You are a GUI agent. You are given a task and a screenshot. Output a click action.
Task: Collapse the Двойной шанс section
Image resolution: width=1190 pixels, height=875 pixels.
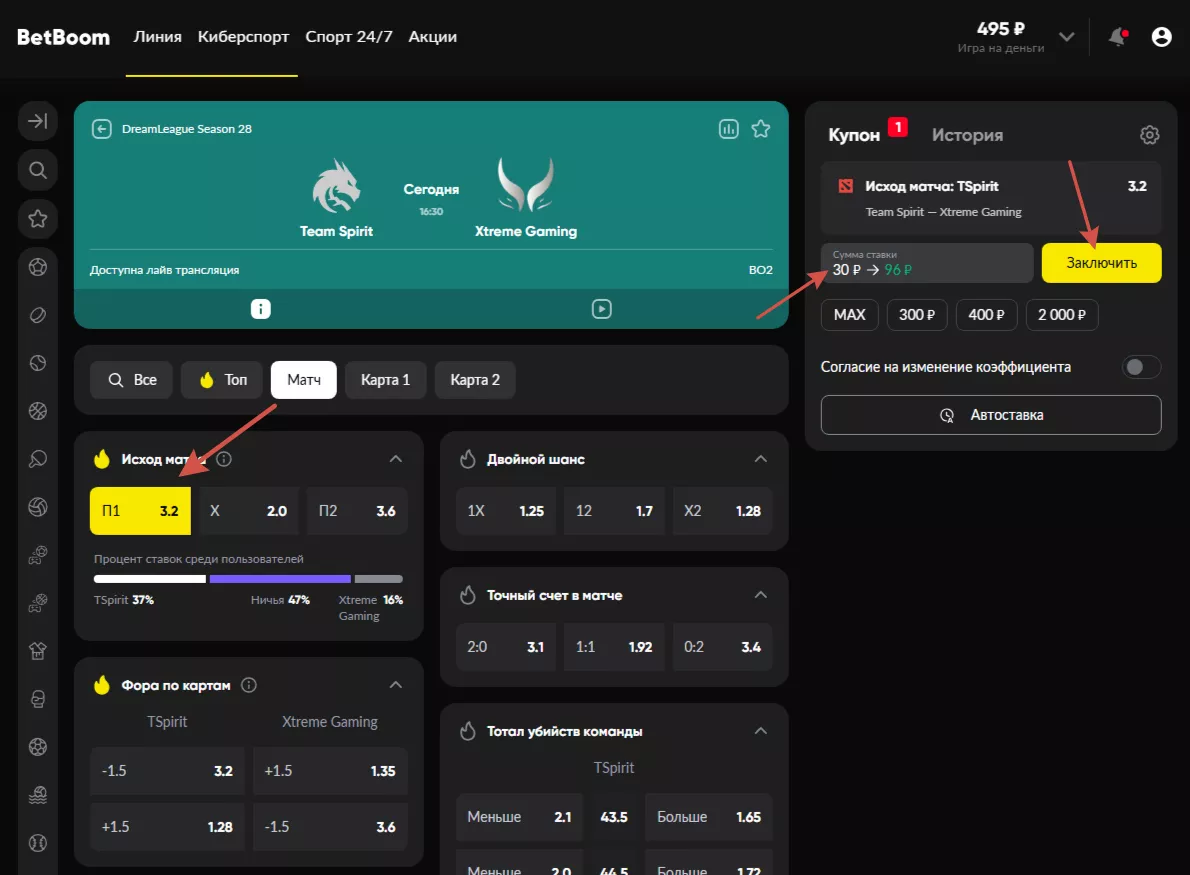pos(761,459)
